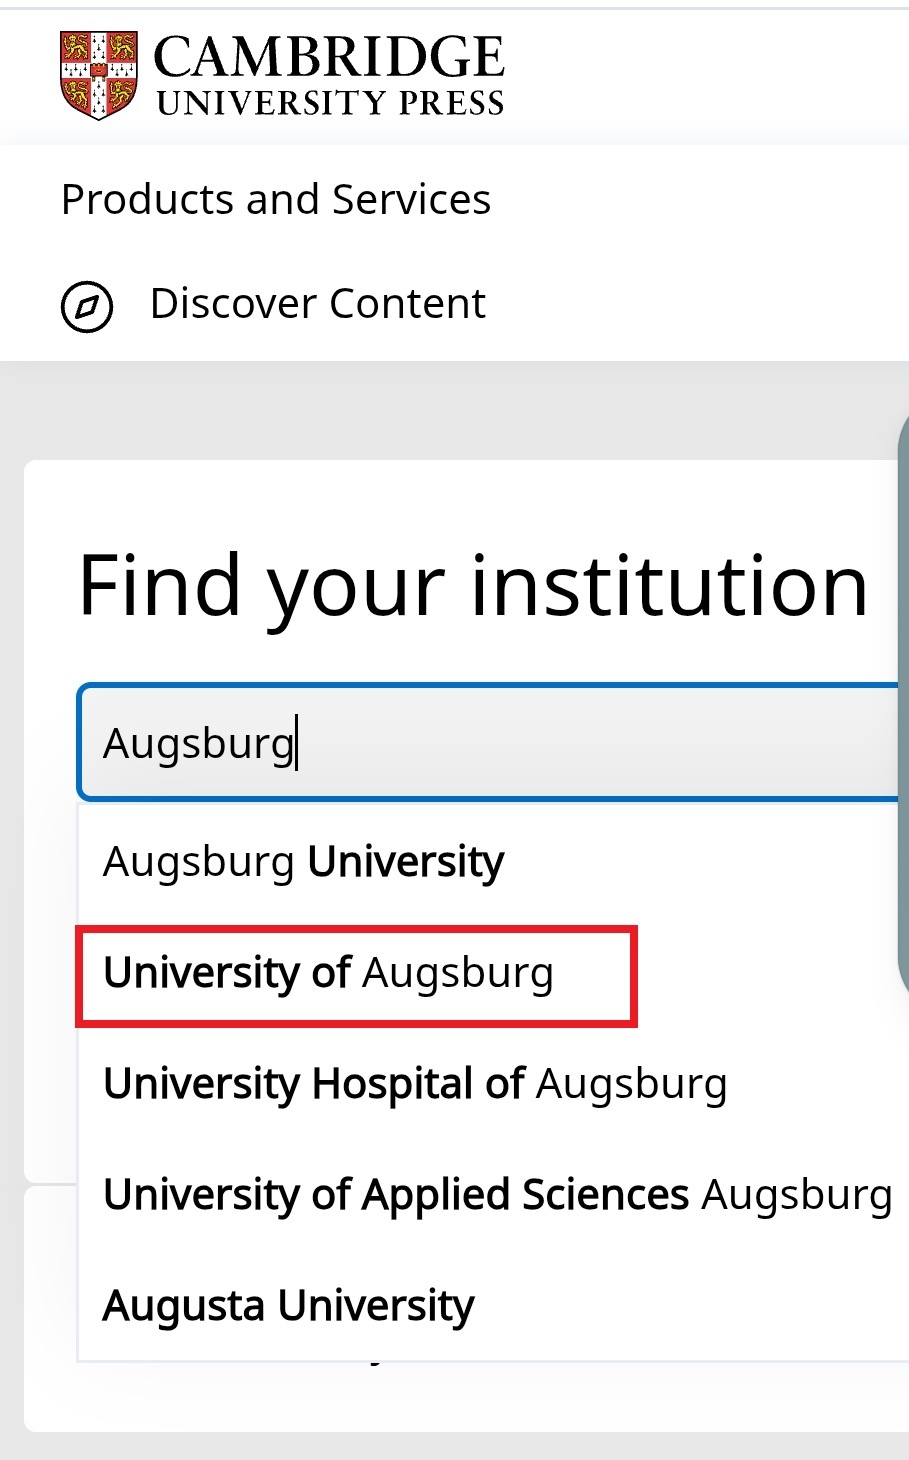Click the grey page background above the institution card
909x1460 pixels.
(450, 410)
